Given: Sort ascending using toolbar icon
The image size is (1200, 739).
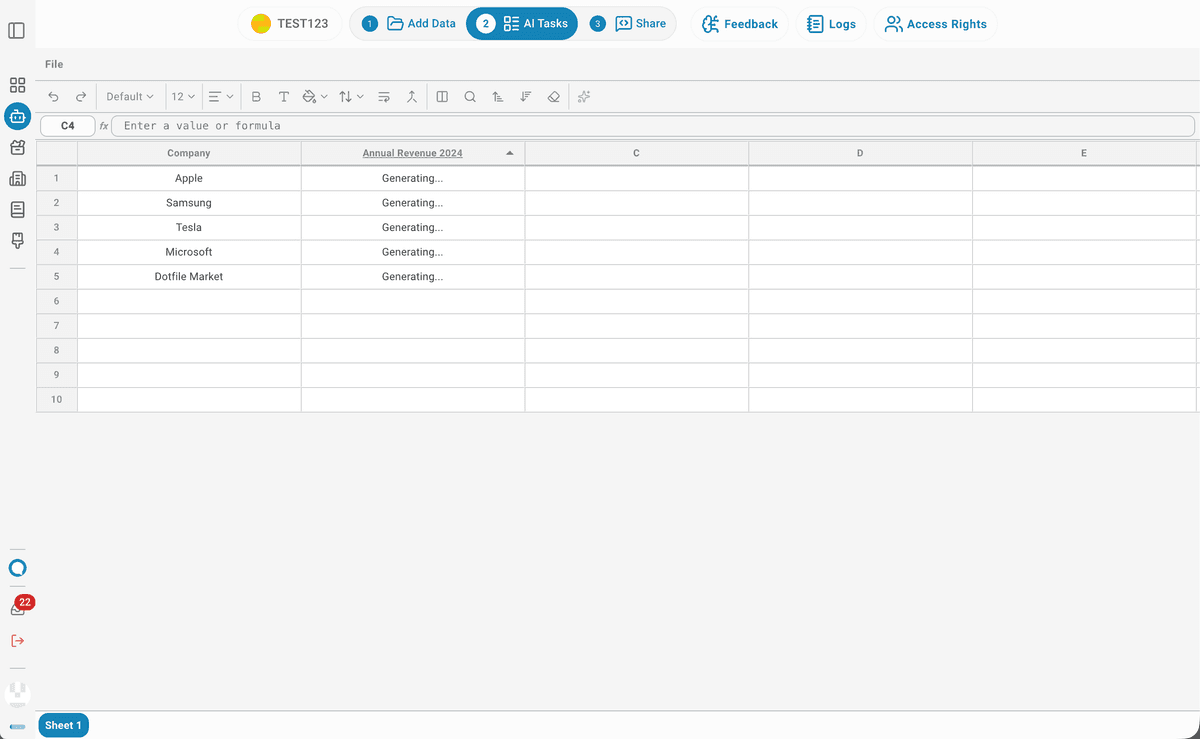Looking at the screenshot, I should tap(498, 97).
